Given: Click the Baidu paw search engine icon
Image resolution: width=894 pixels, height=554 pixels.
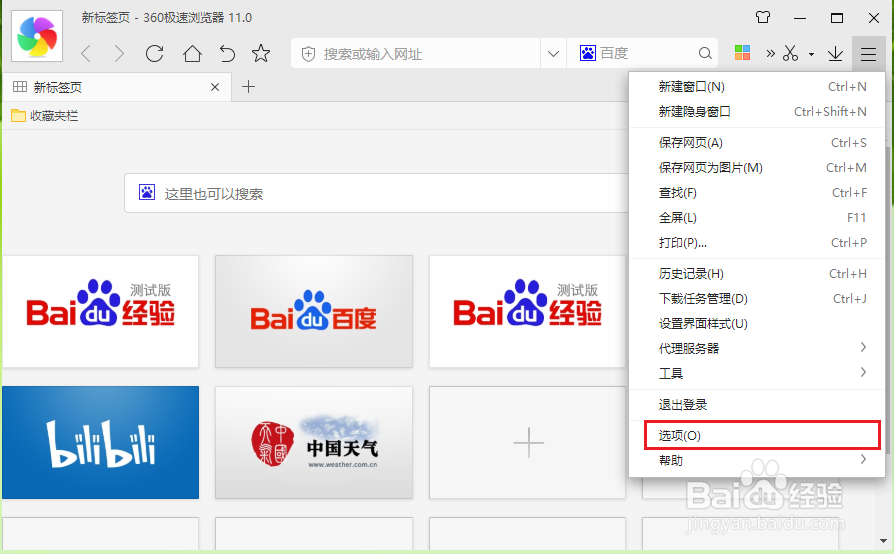Looking at the screenshot, I should [587, 53].
